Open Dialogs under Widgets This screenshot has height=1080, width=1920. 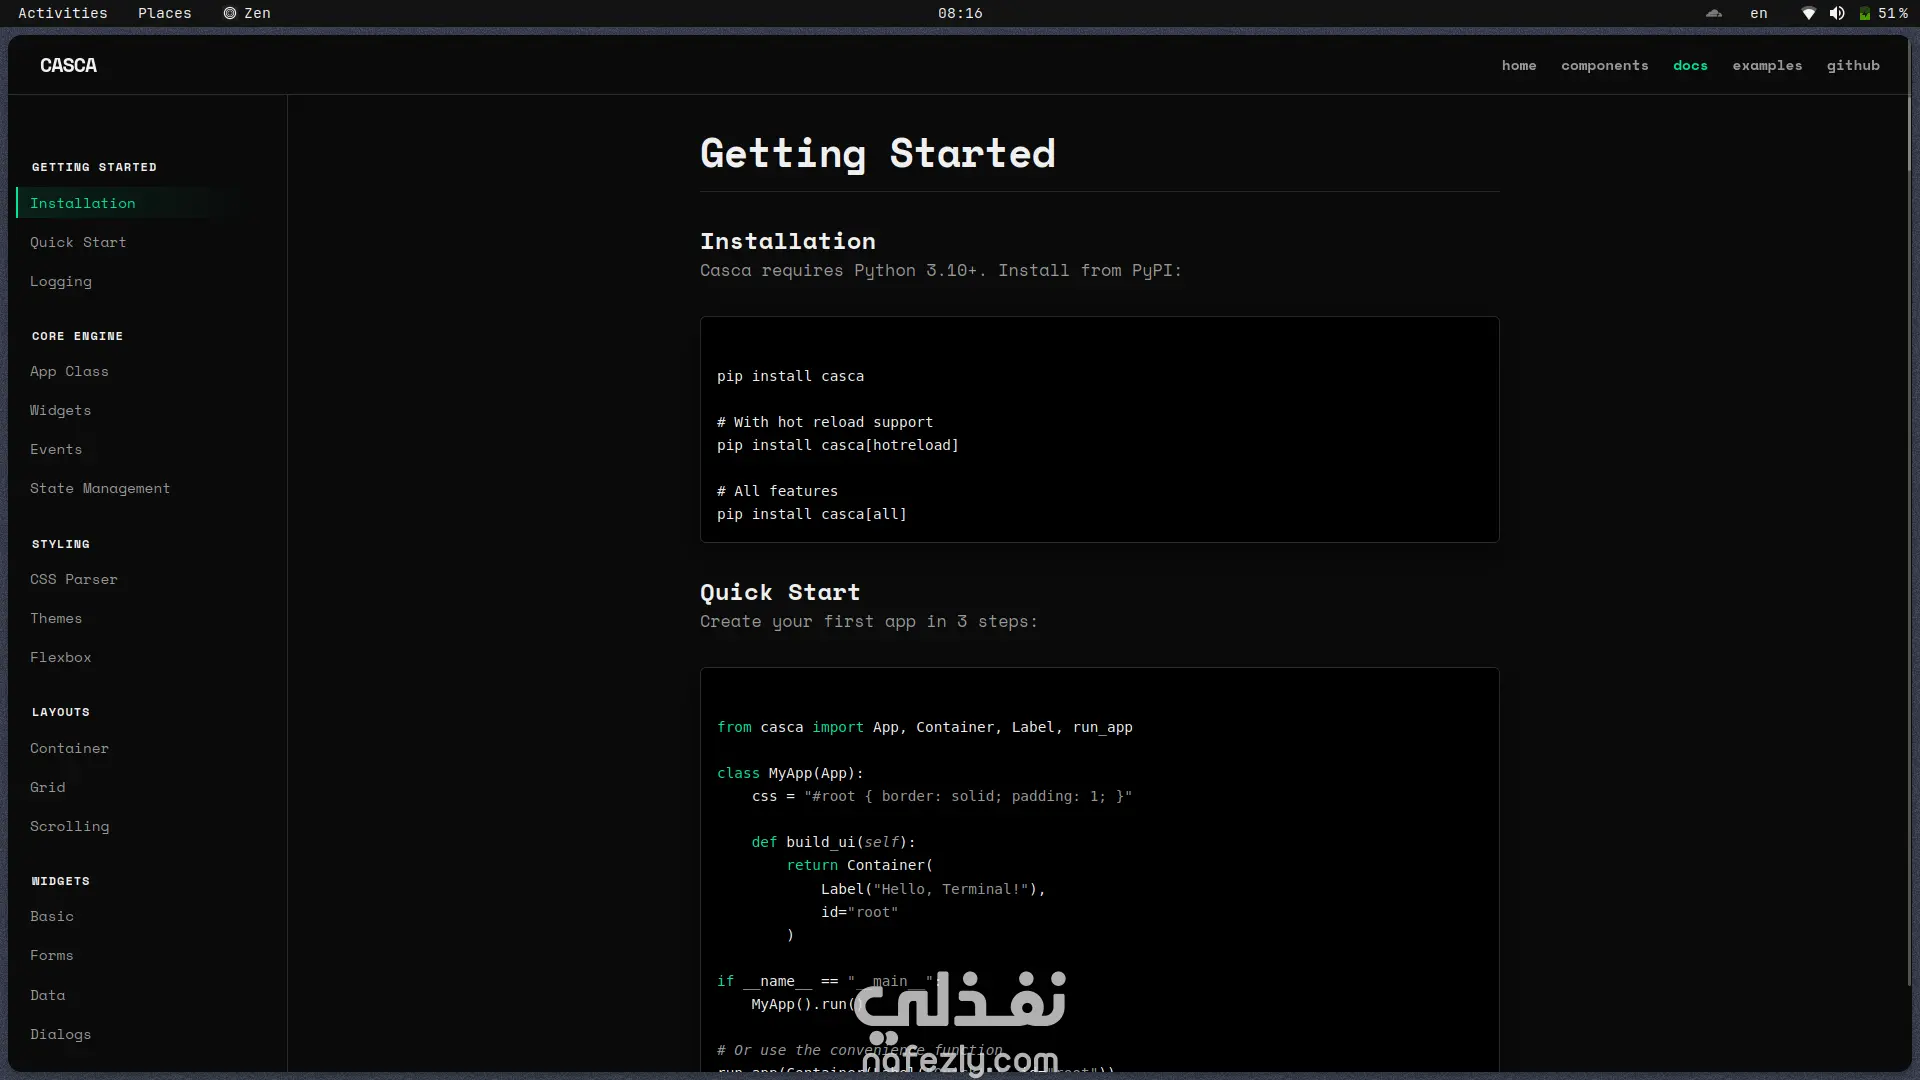(x=61, y=1034)
